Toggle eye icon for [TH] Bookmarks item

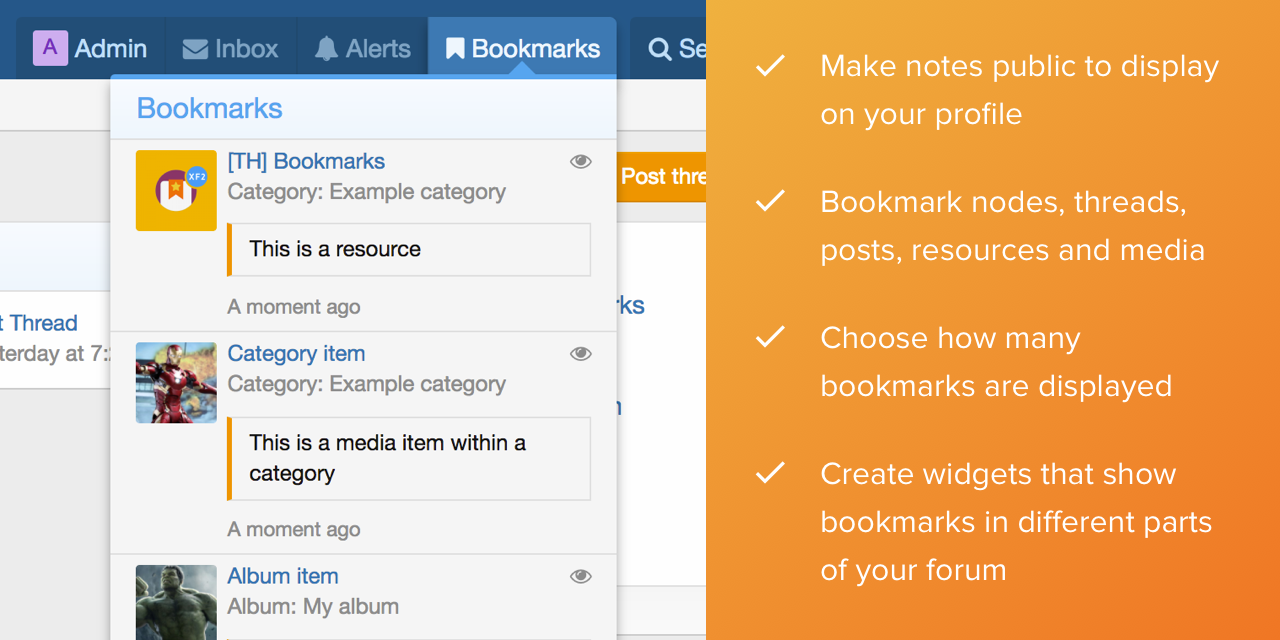[580, 162]
